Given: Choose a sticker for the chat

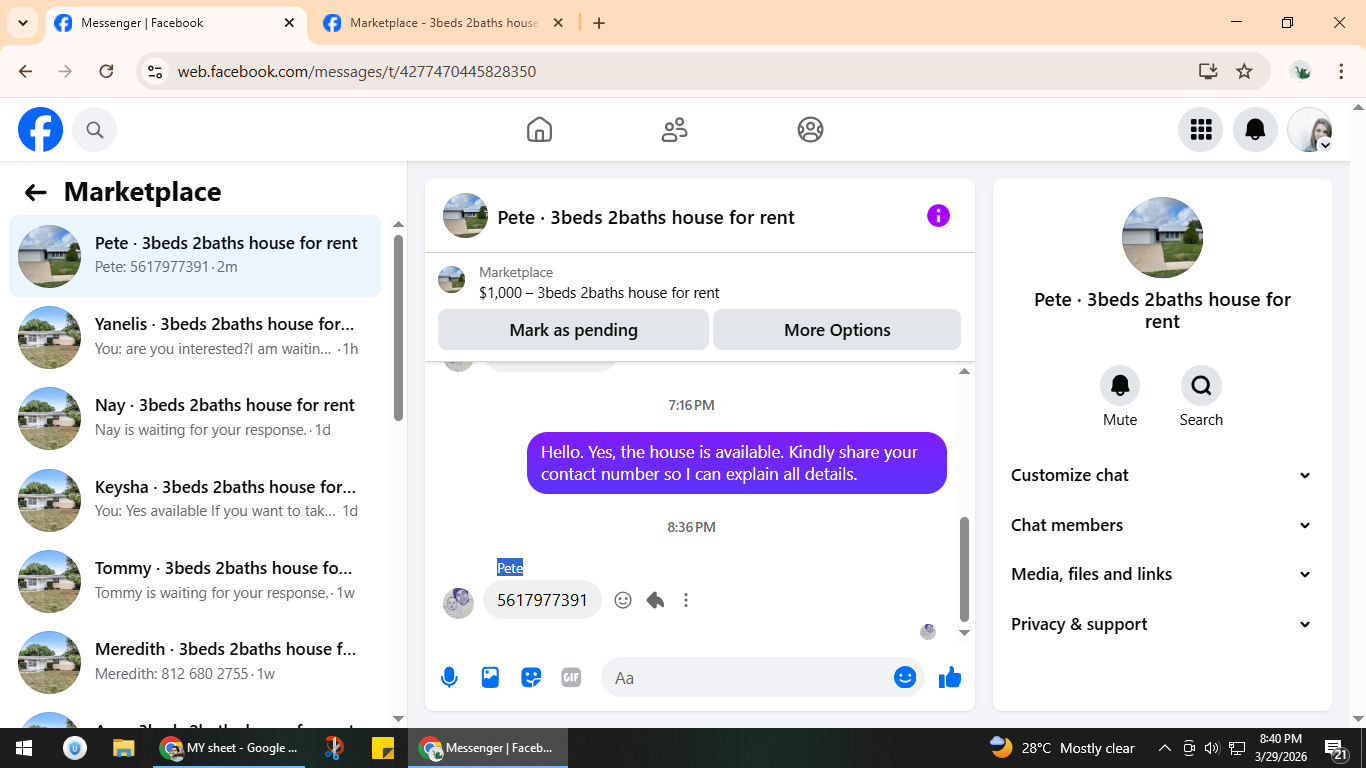Looking at the screenshot, I should pos(531,678).
